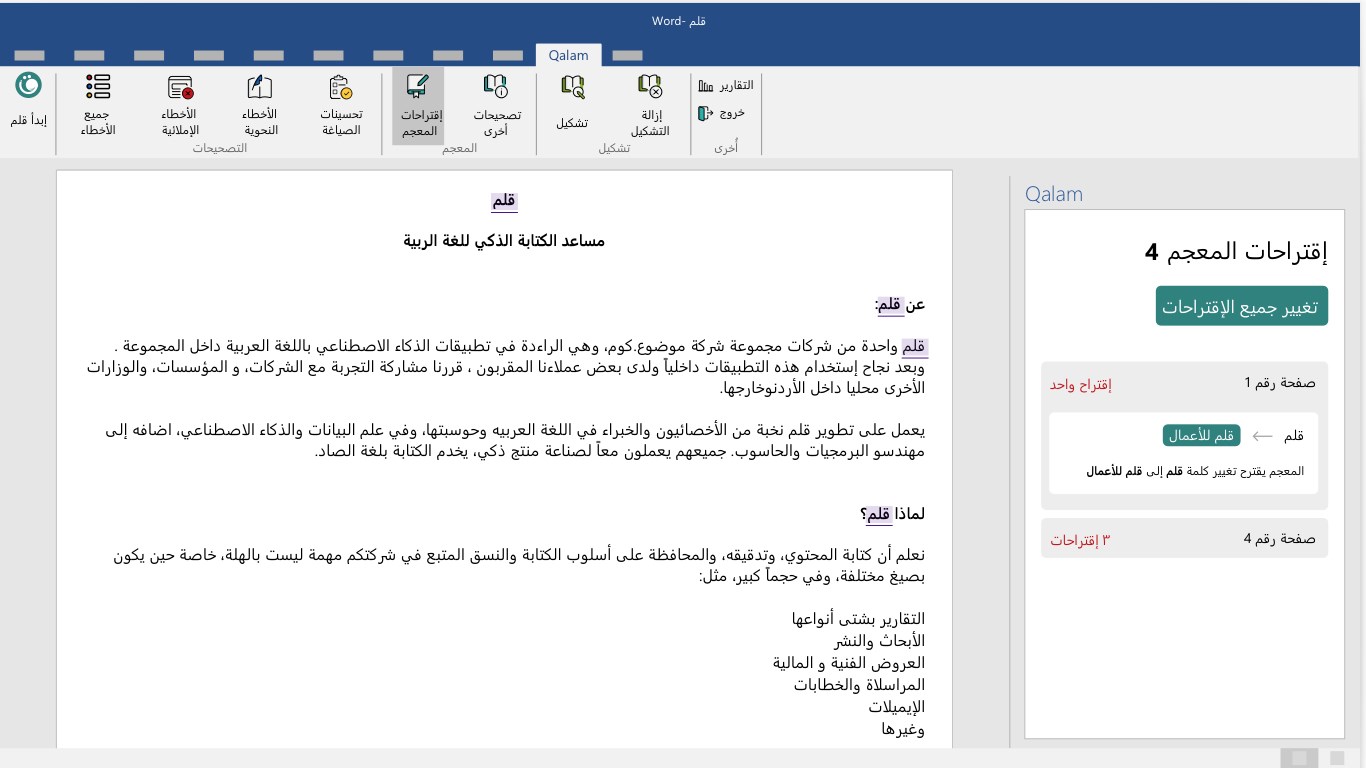Open جميع الأخطاء all errors tool
Screen dimensions: 1366x768
98,105
